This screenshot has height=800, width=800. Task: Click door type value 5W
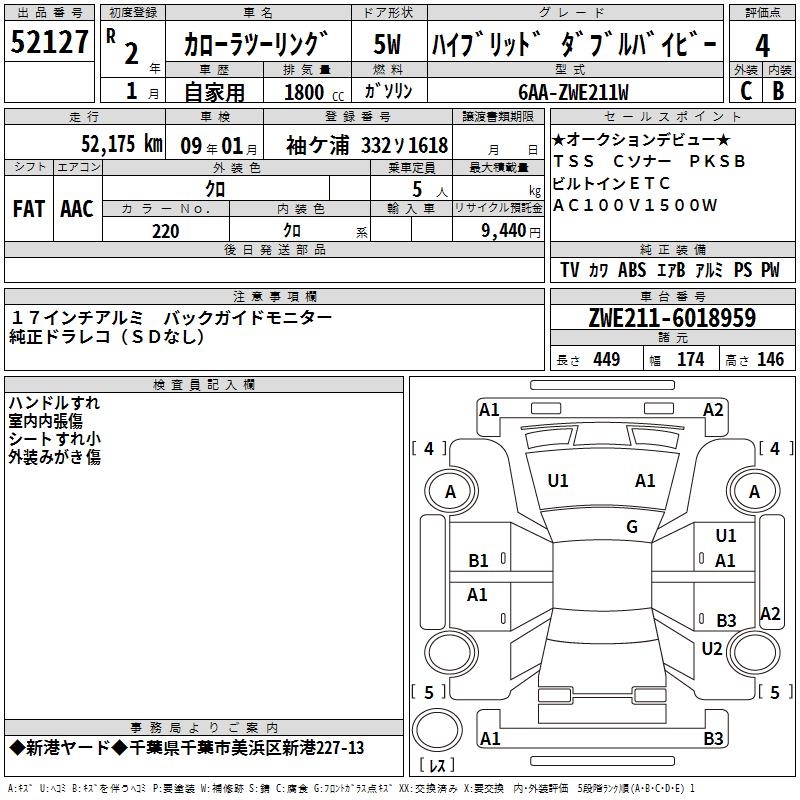click(387, 44)
